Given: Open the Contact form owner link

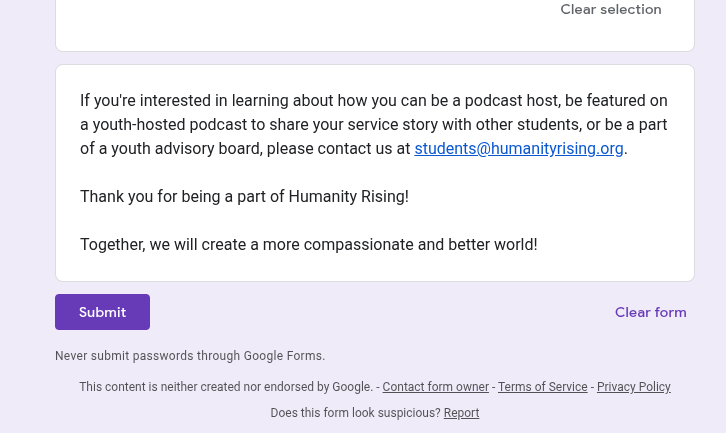Looking at the screenshot, I should [x=435, y=387].
